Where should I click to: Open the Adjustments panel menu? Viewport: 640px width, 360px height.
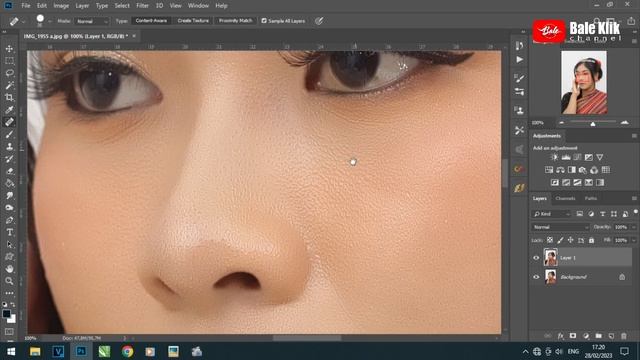tap(634, 136)
